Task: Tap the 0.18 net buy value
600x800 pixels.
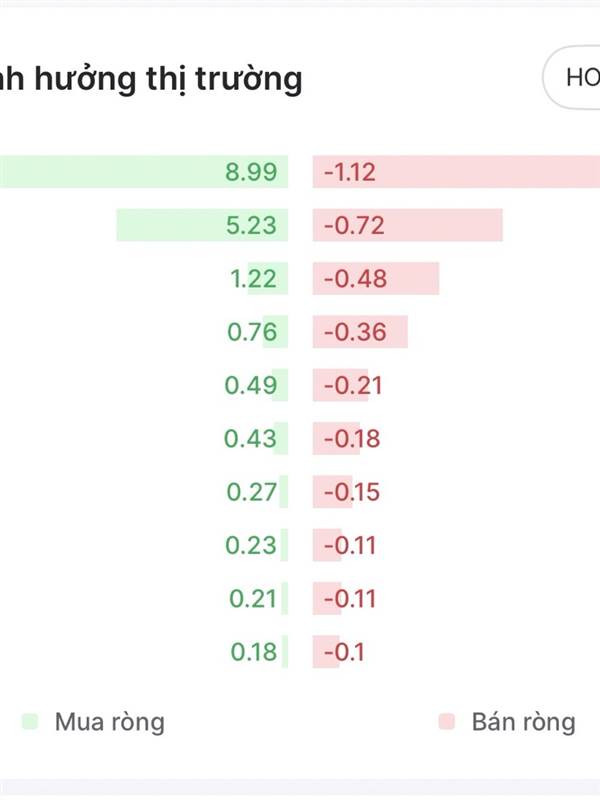Action: tap(253, 652)
